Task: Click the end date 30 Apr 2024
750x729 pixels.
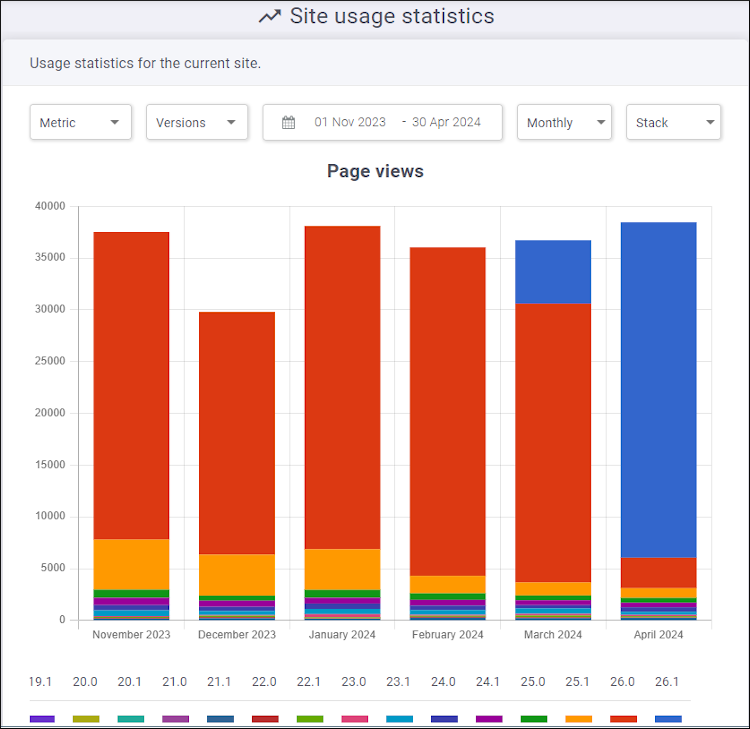Action: pos(446,123)
